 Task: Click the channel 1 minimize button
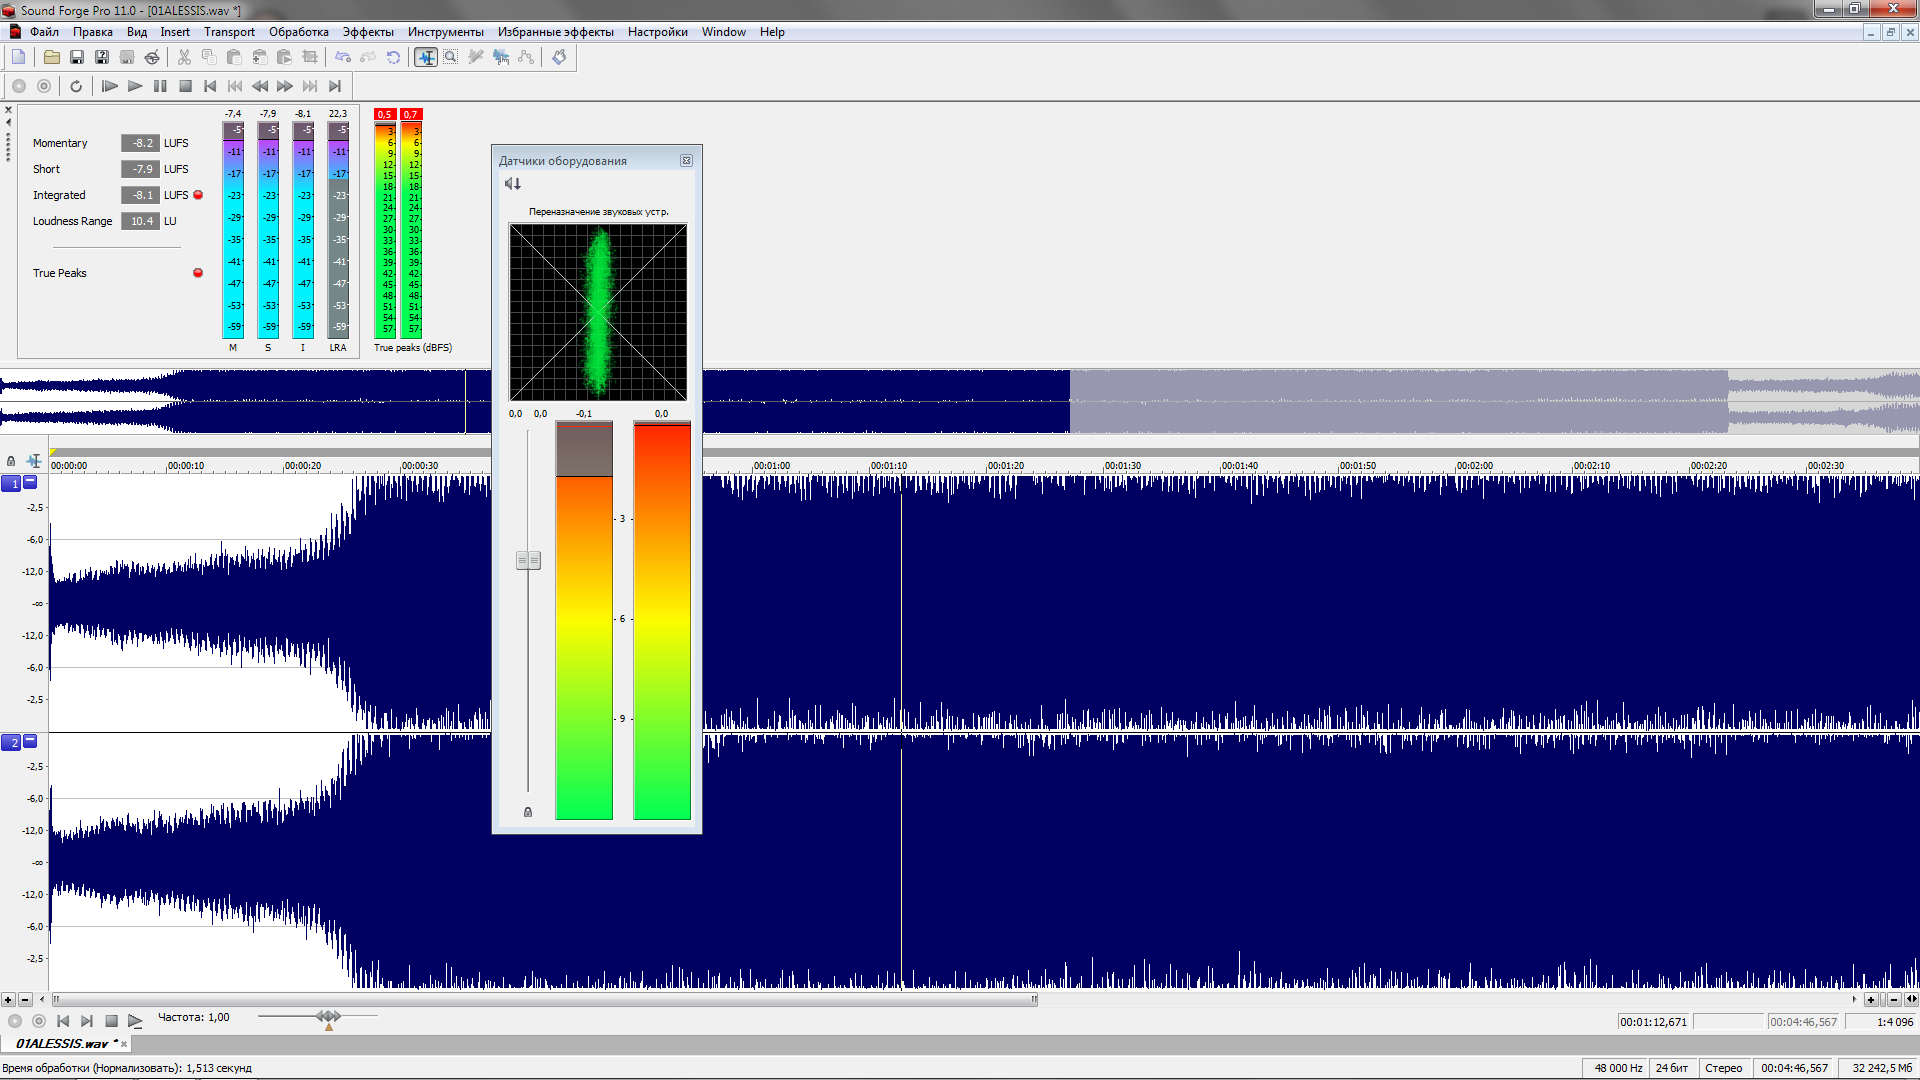coord(31,482)
